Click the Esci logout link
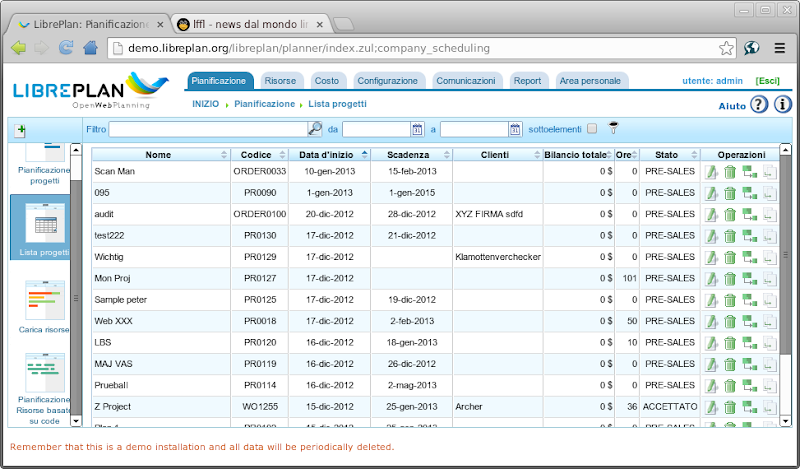 [x=768, y=81]
